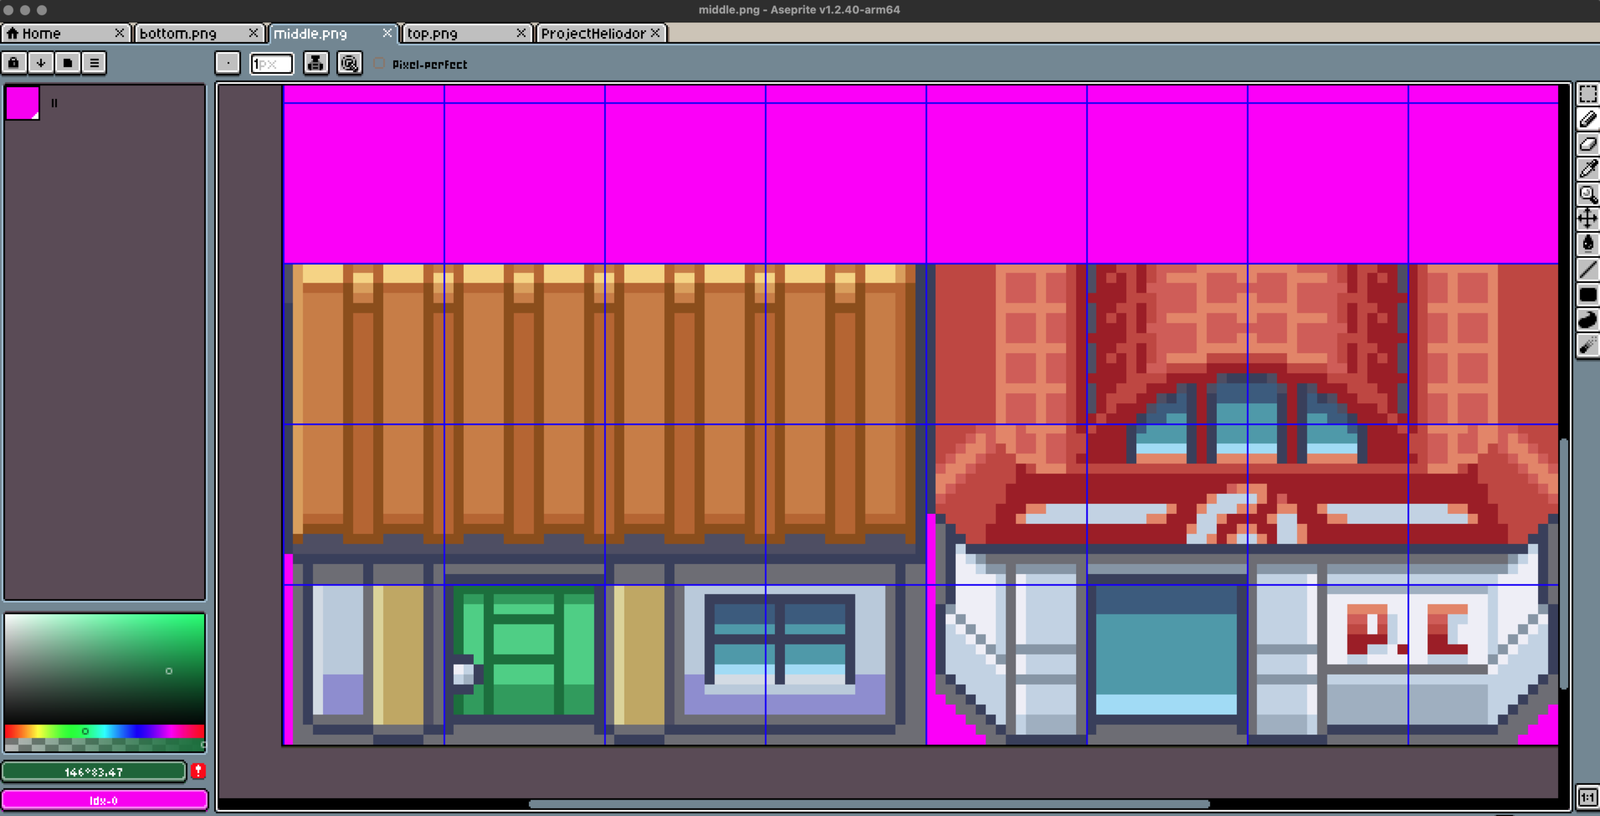1600x816 pixels.
Task: Select the Contour blob tool
Action: (x=1587, y=320)
